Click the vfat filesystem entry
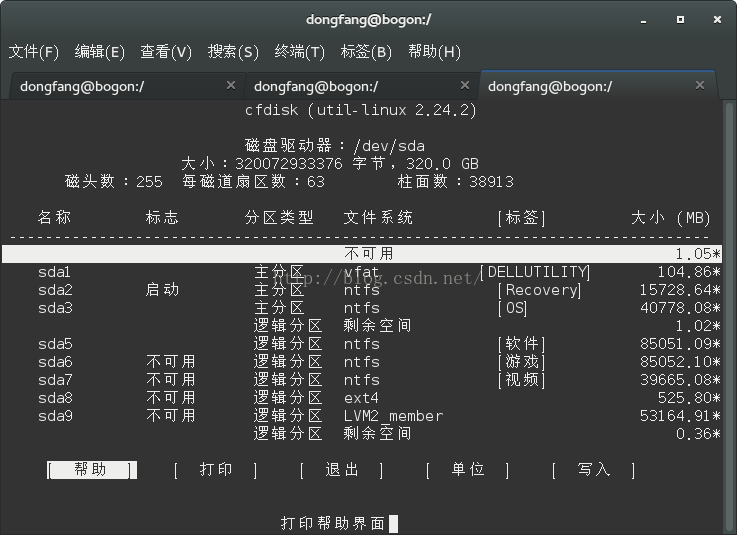The image size is (737, 535). click(361, 272)
